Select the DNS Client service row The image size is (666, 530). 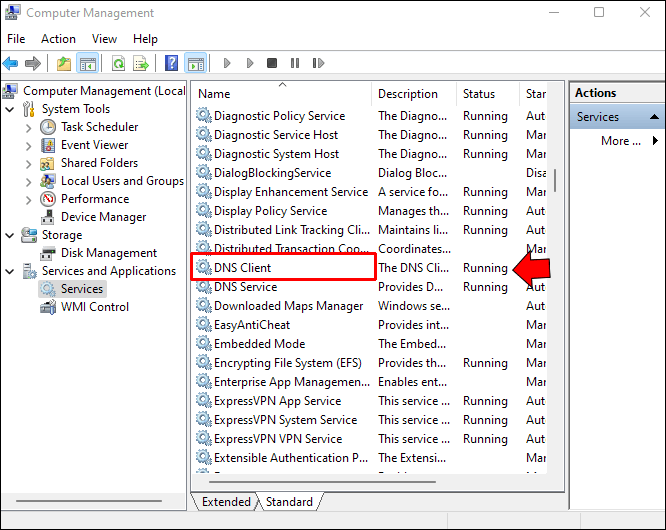tap(242, 268)
